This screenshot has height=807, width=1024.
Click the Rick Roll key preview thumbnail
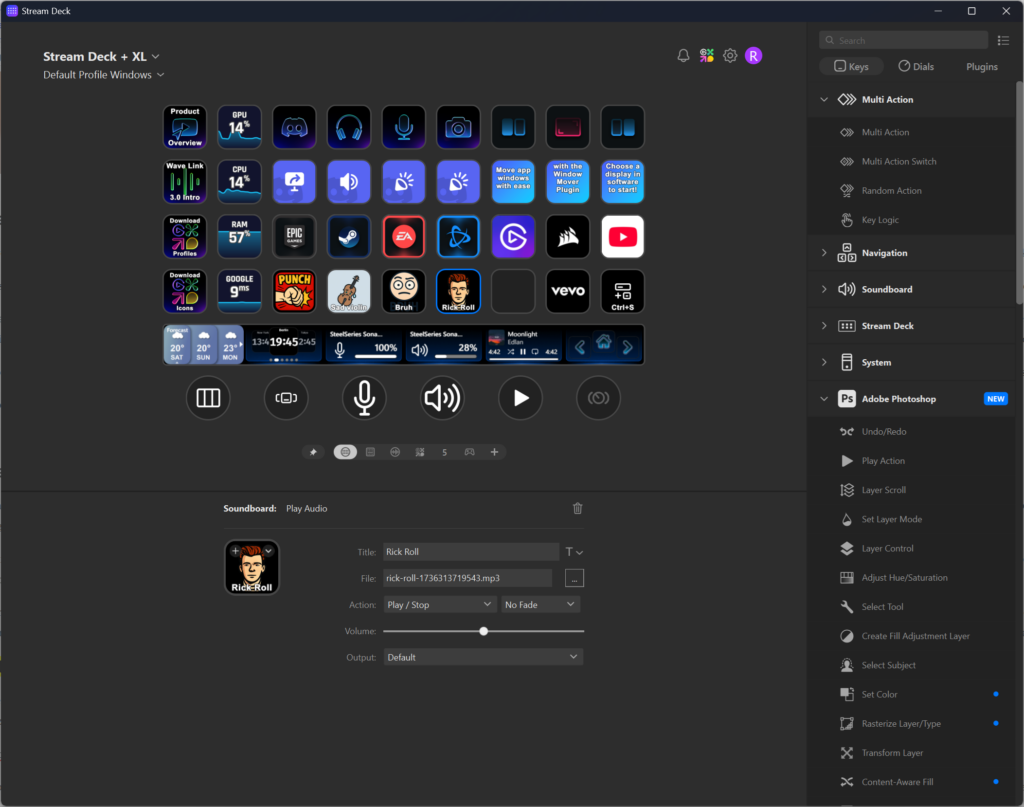pos(252,567)
